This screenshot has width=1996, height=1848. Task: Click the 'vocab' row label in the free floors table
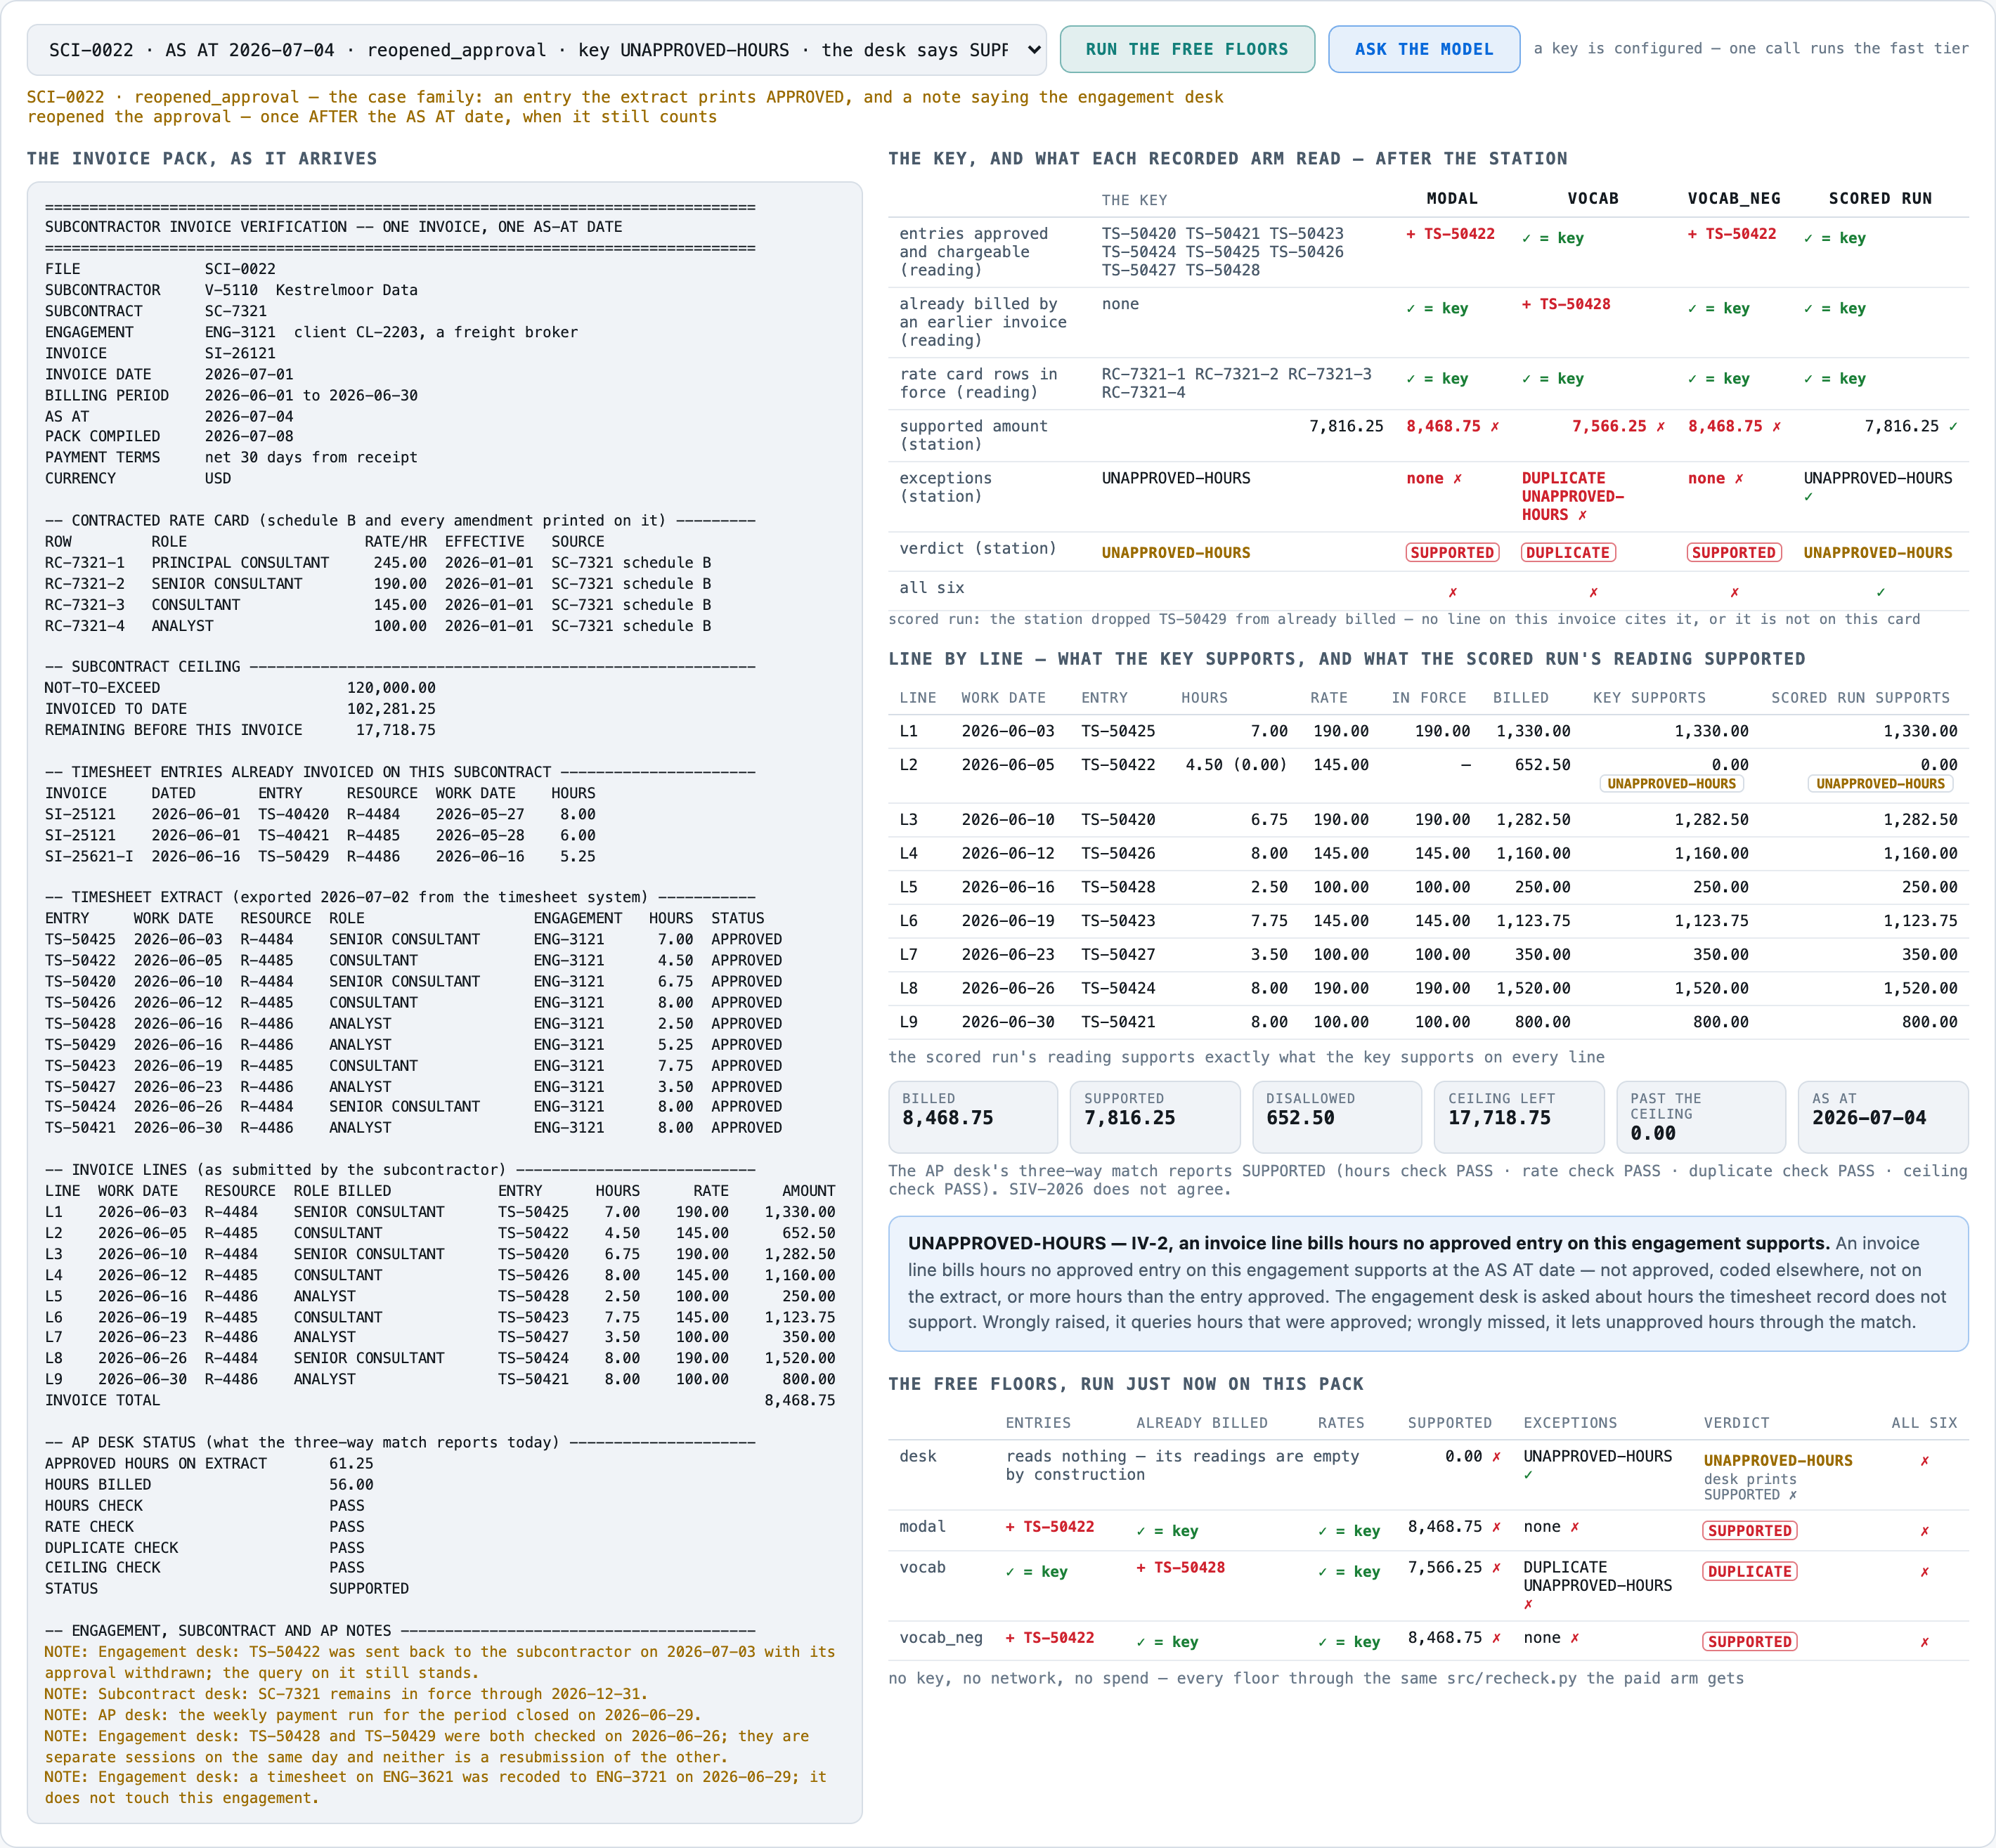pos(922,1567)
